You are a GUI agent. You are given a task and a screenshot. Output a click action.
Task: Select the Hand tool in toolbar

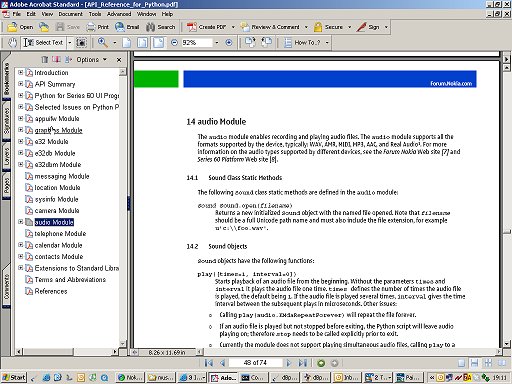tap(12, 43)
